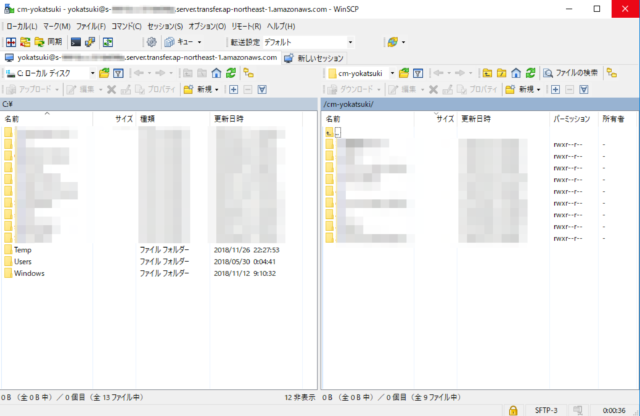Screen dimensions: 640x416
Task: Open the コマンド(C) menu
Action: pos(126,27)
